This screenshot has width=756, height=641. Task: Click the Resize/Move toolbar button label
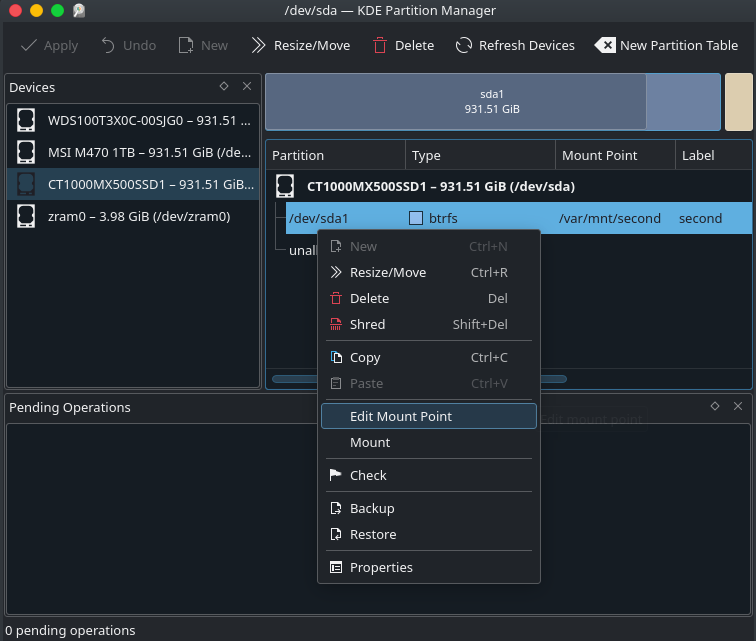tap(312, 45)
